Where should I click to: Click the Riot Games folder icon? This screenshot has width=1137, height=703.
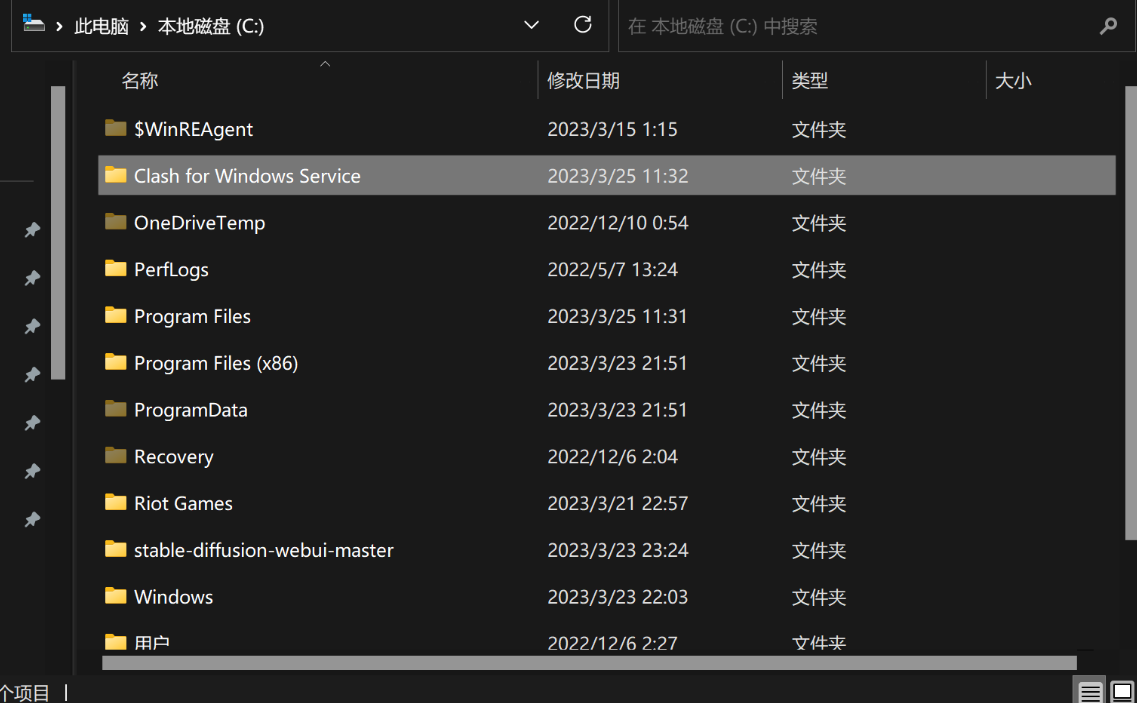pyautogui.click(x=116, y=503)
